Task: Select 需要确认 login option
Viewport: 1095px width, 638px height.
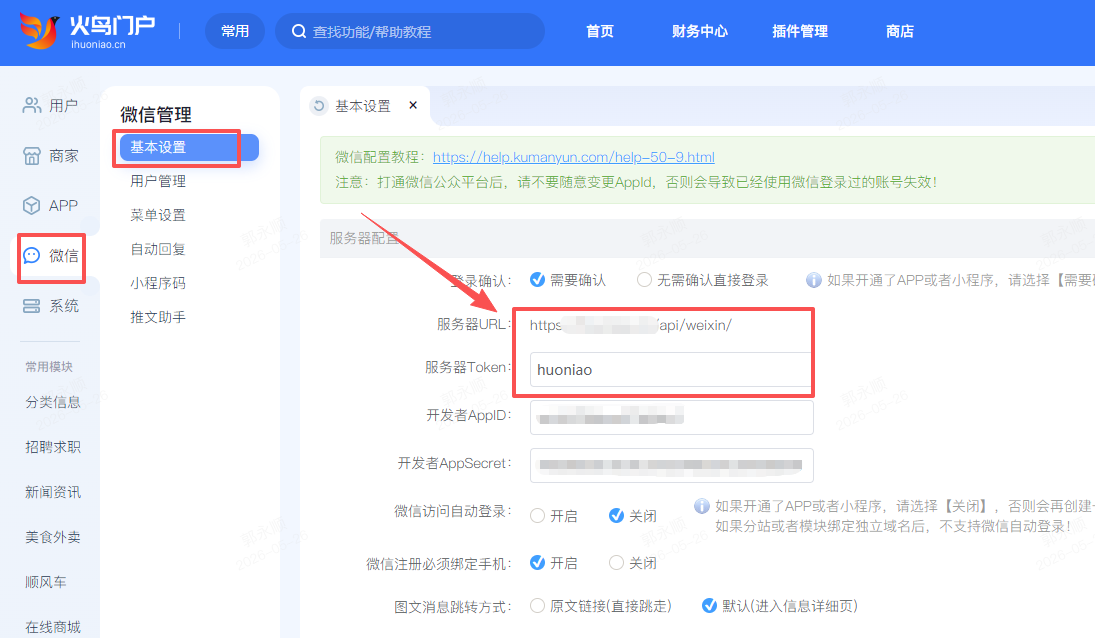Action: click(x=538, y=280)
